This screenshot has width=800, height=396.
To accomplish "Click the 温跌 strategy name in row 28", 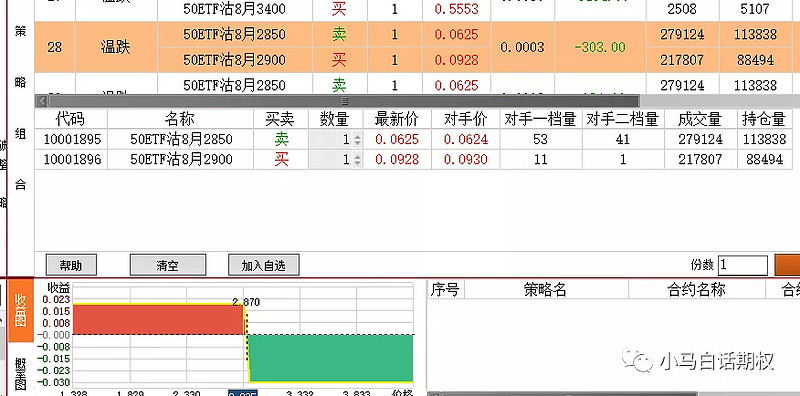I will 116,47.
